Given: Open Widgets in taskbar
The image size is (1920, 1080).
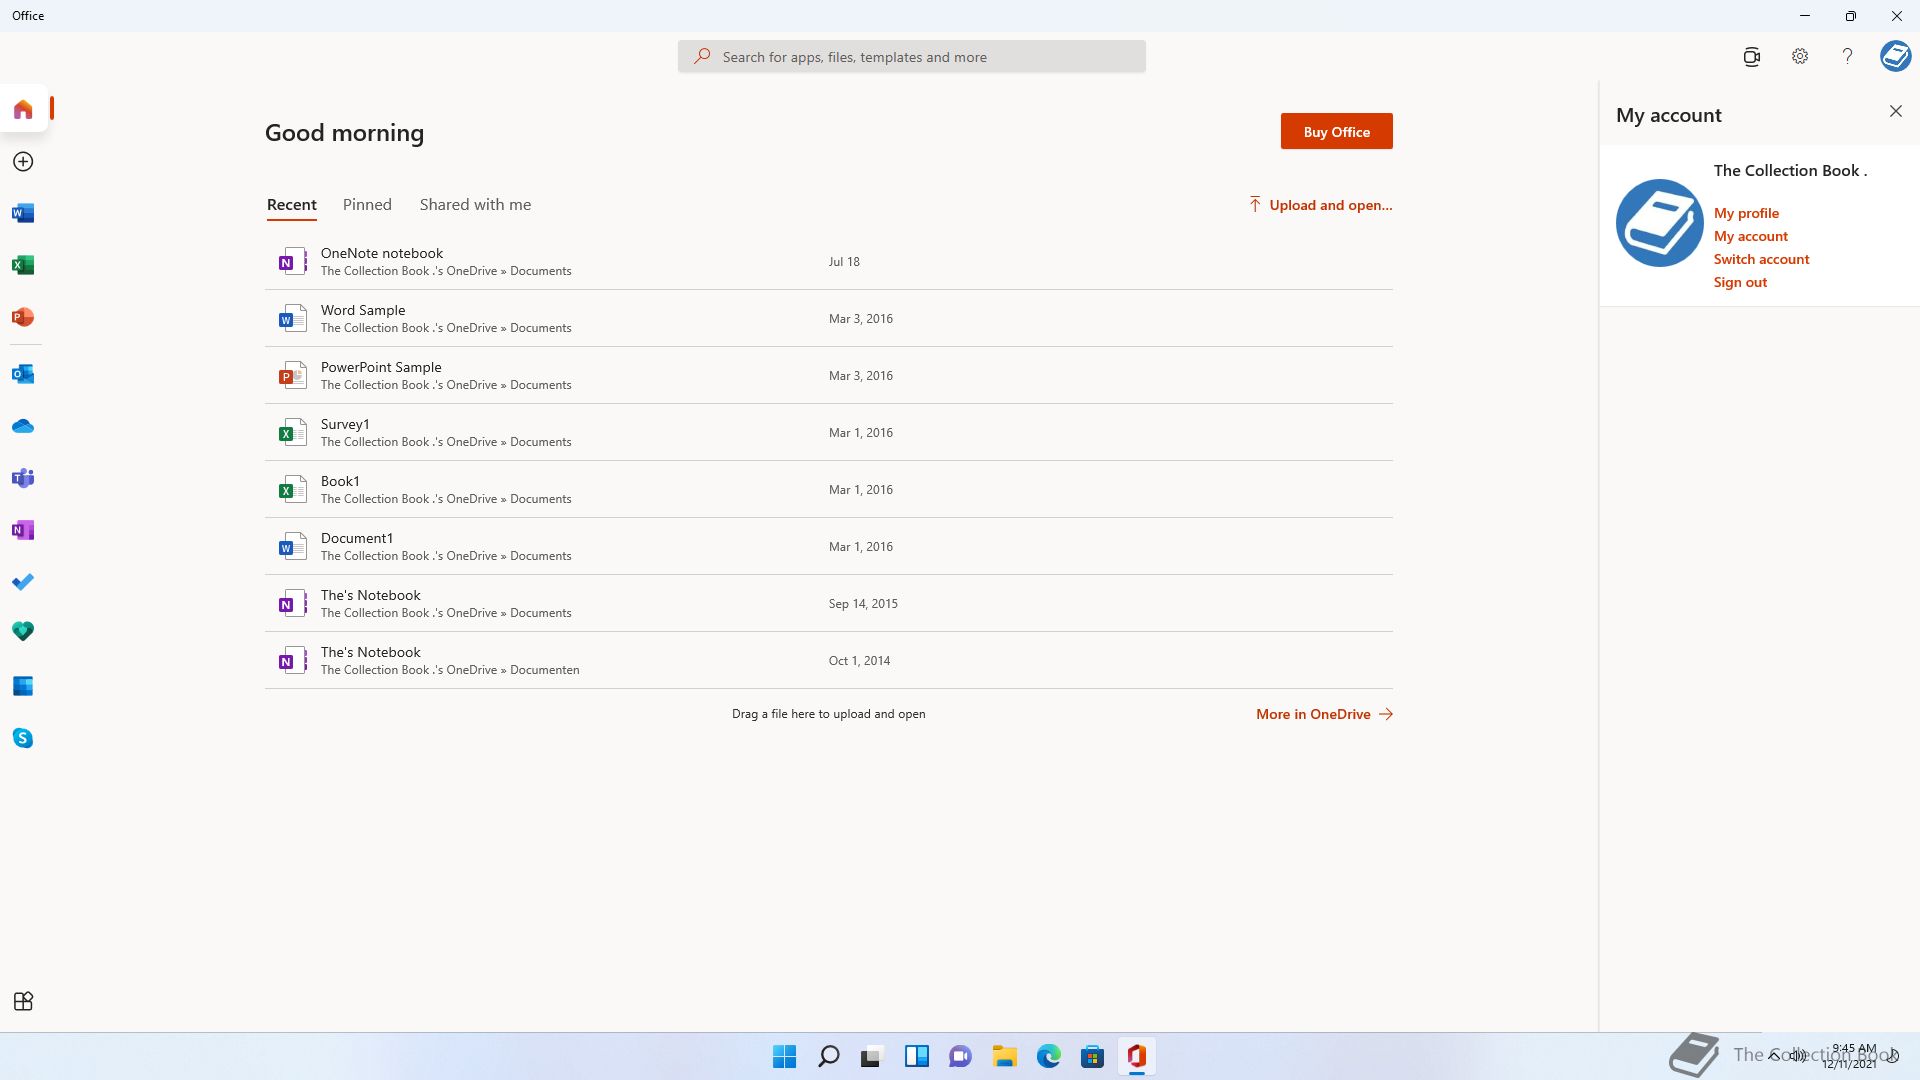Looking at the screenshot, I should [916, 1056].
